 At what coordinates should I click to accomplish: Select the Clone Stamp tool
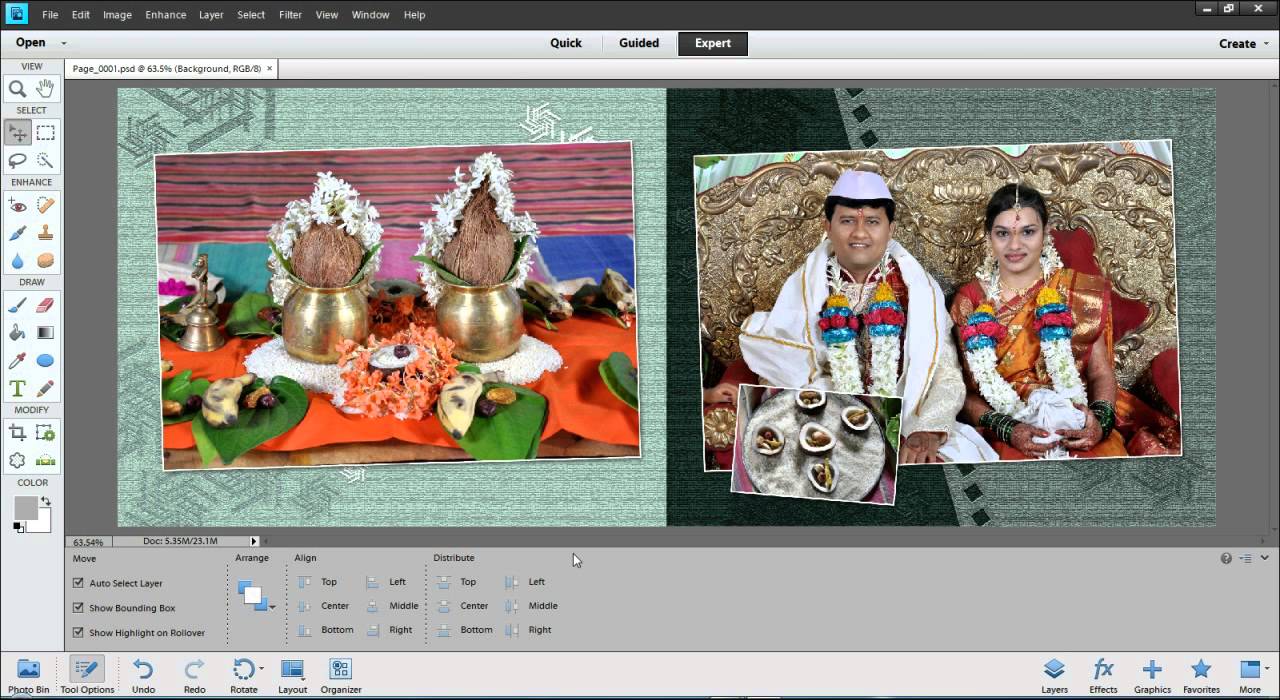pyautogui.click(x=45, y=233)
